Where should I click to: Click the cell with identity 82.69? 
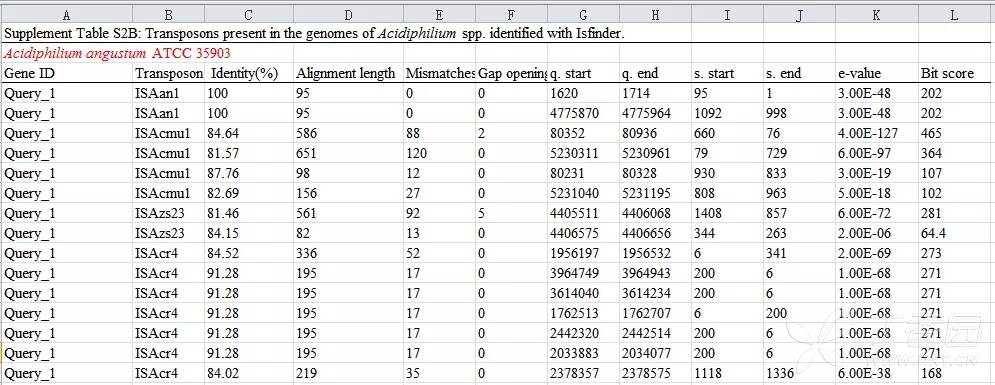click(248, 193)
